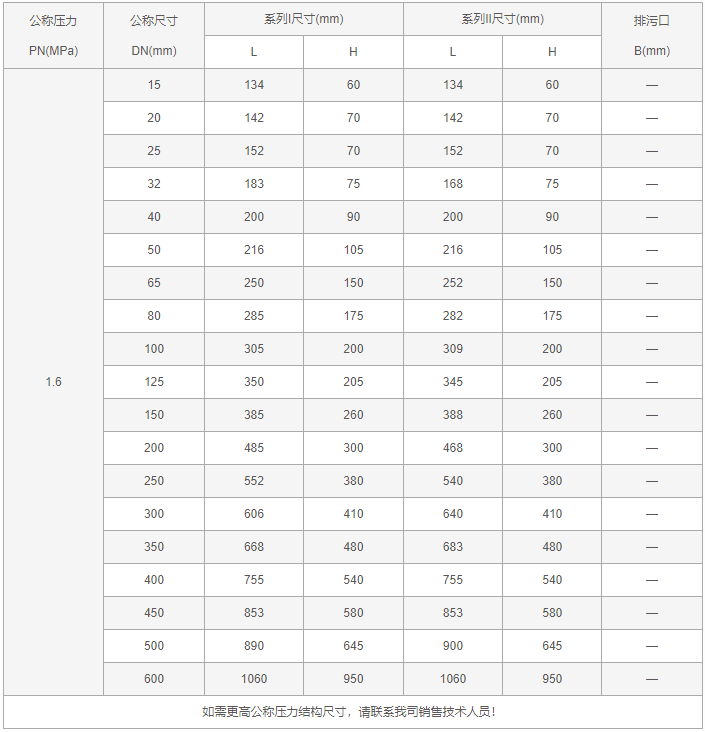Click the H subheader under 系列II尺寸
The image size is (705, 732).
552,52
